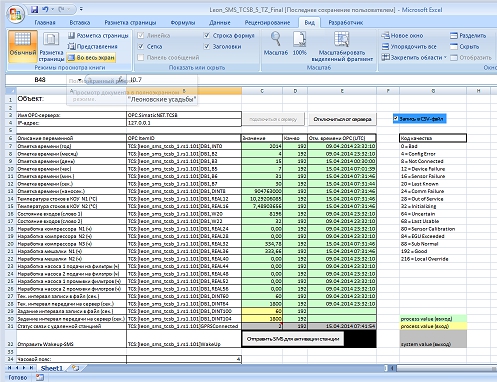Open Формулы ribbon tab

[183, 23]
